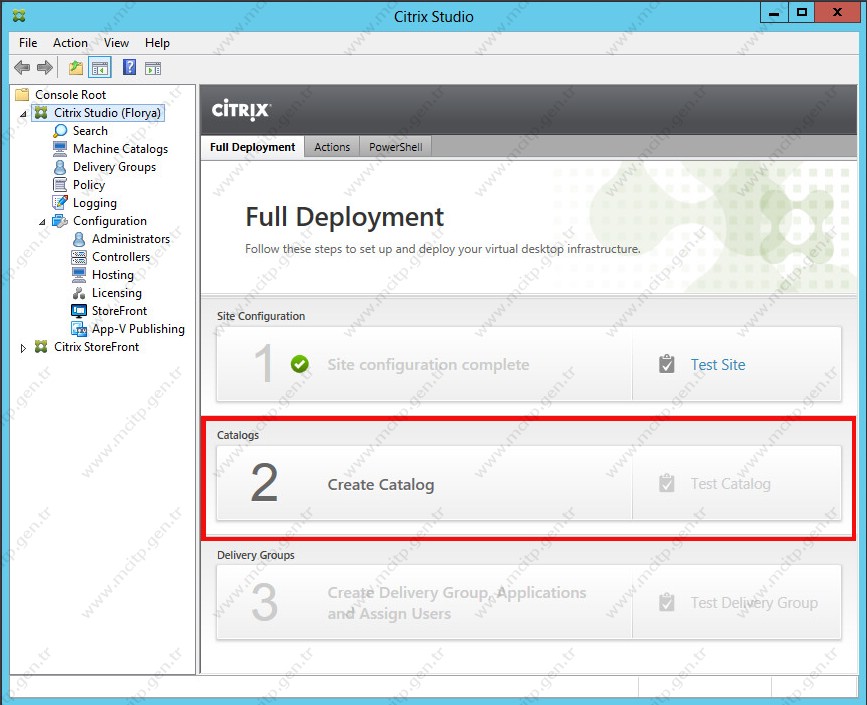The height and width of the screenshot is (705, 867).
Task: Select Machine Catalogs in the tree
Action: (121, 149)
